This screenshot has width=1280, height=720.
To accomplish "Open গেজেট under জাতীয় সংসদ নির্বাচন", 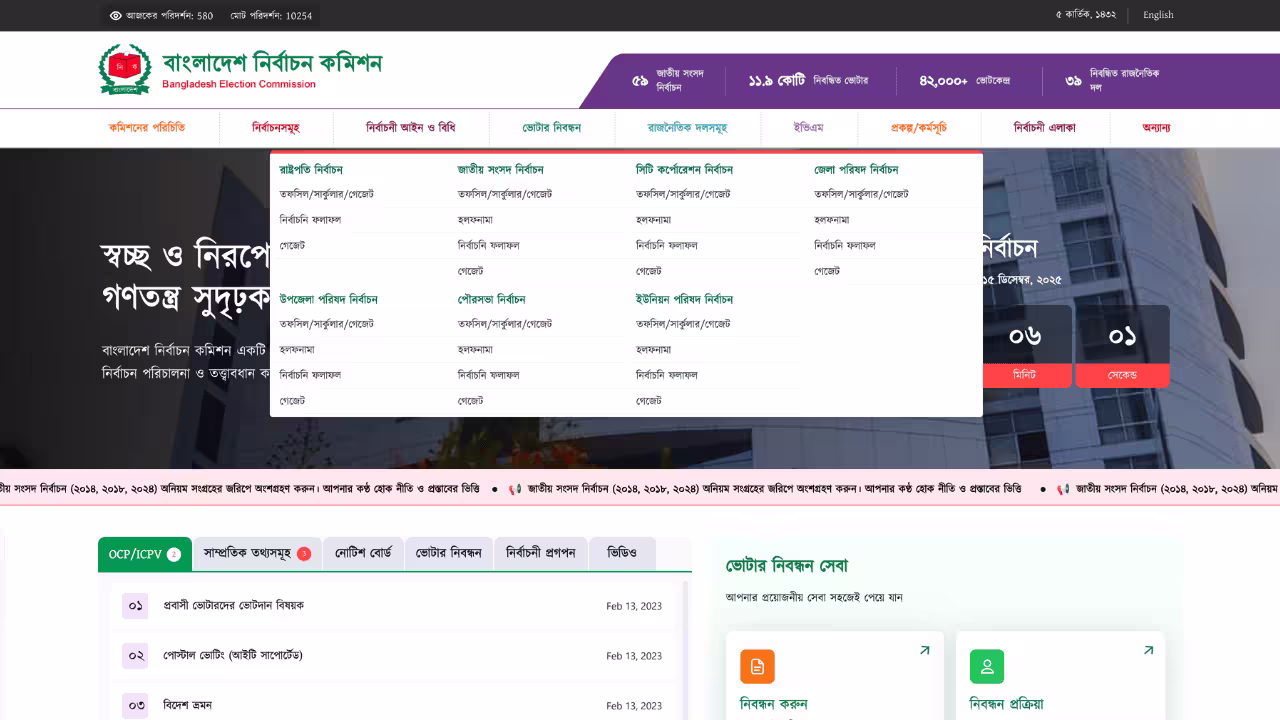I will click(471, 271).
